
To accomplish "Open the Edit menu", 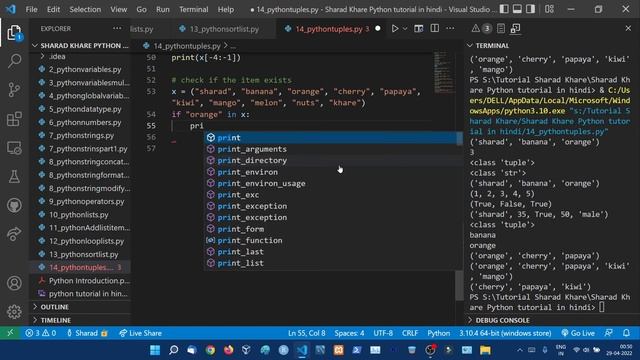I will click(x=53, y=9).
